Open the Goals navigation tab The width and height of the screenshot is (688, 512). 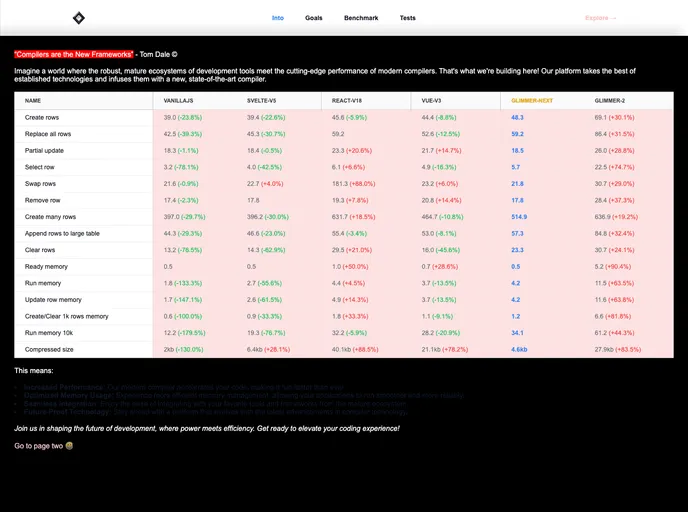tap(314, 18)
